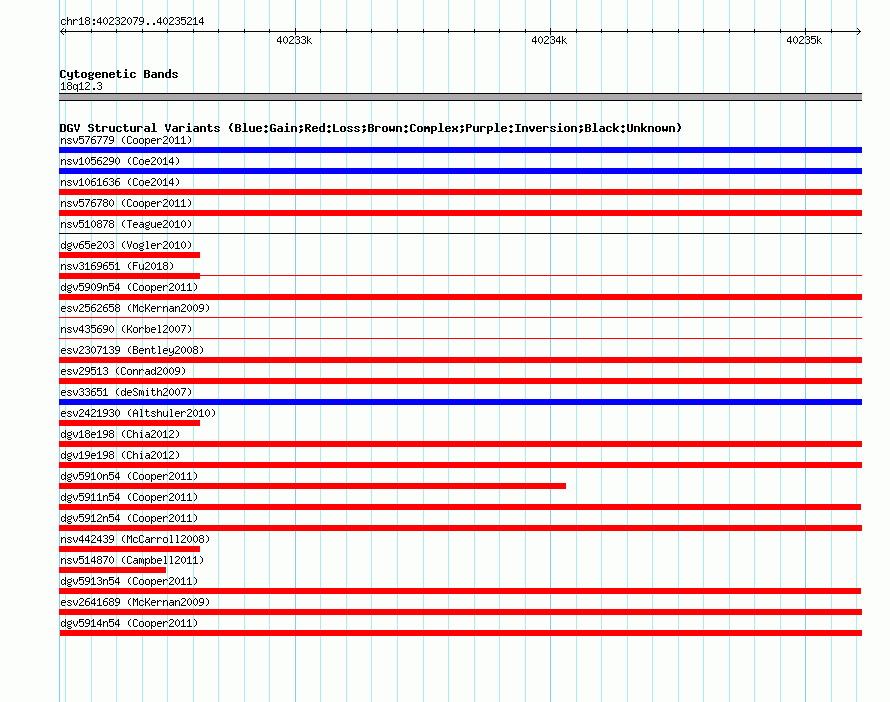Click the esv33651 (deSmith2007) label
890x702 pixels.
click(x=126, y=392)
